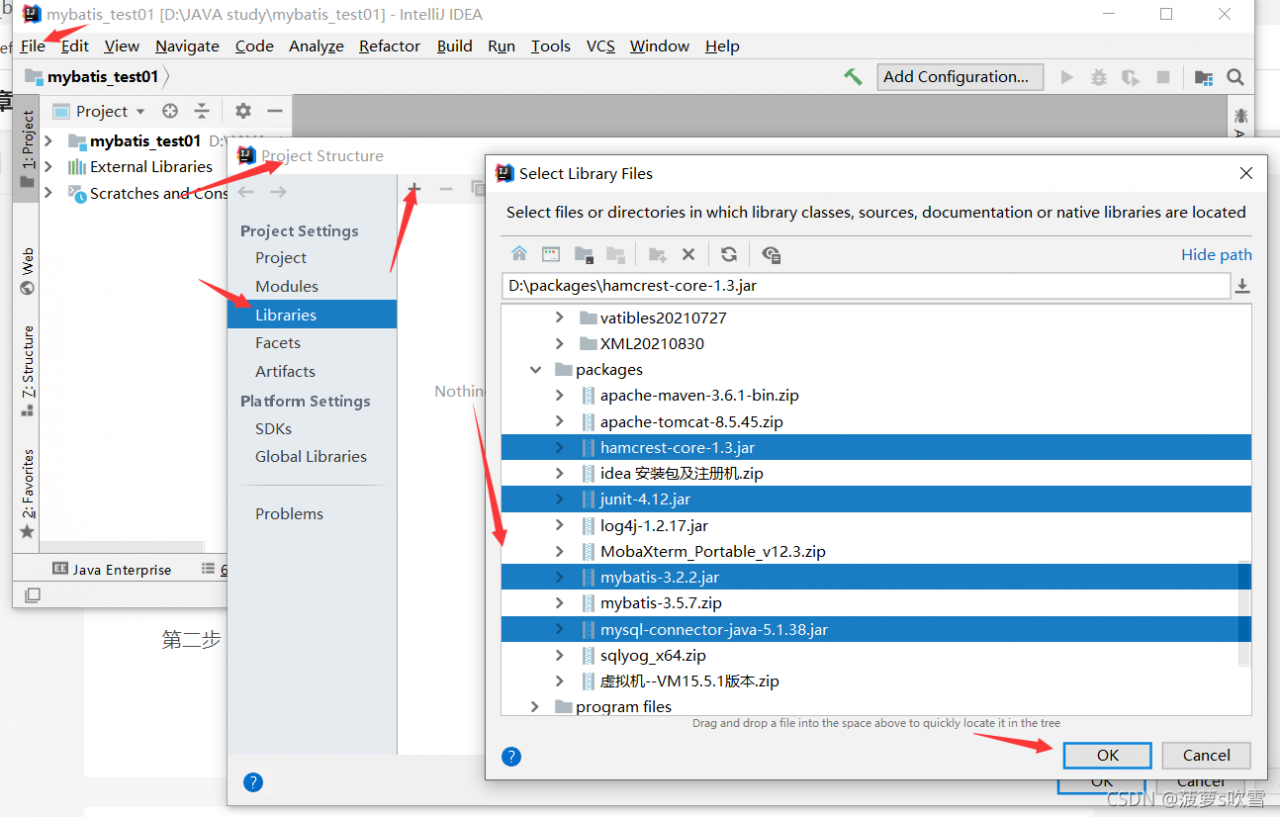This screenshot has height=817, width=1280.
Task: Click the Collapse All icon in Project panel
Action: 202,111
